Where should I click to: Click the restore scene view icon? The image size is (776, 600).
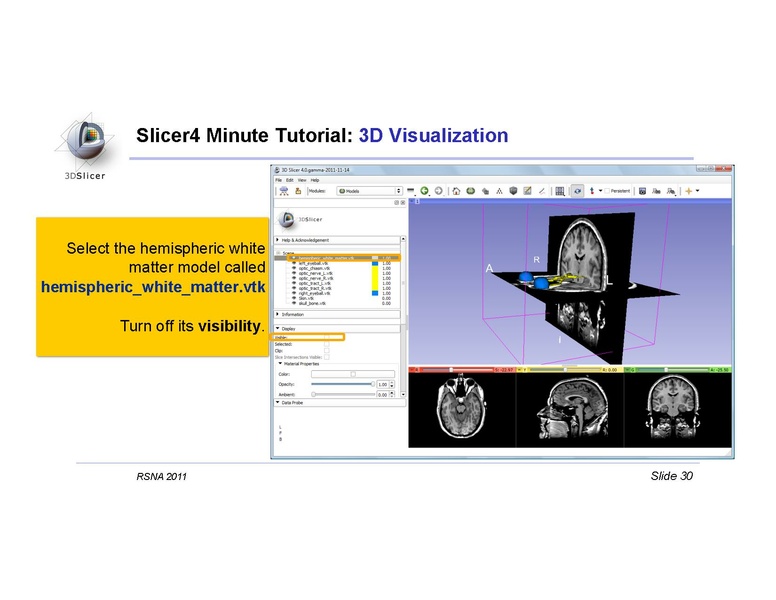[671, 191]
